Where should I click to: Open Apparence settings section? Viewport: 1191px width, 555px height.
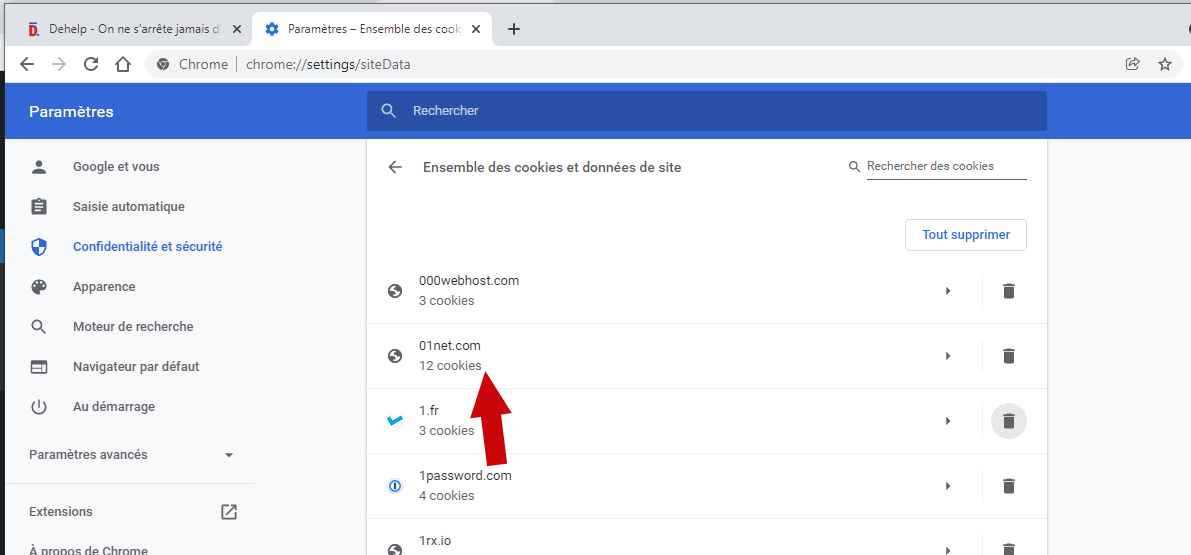[104, 287]
